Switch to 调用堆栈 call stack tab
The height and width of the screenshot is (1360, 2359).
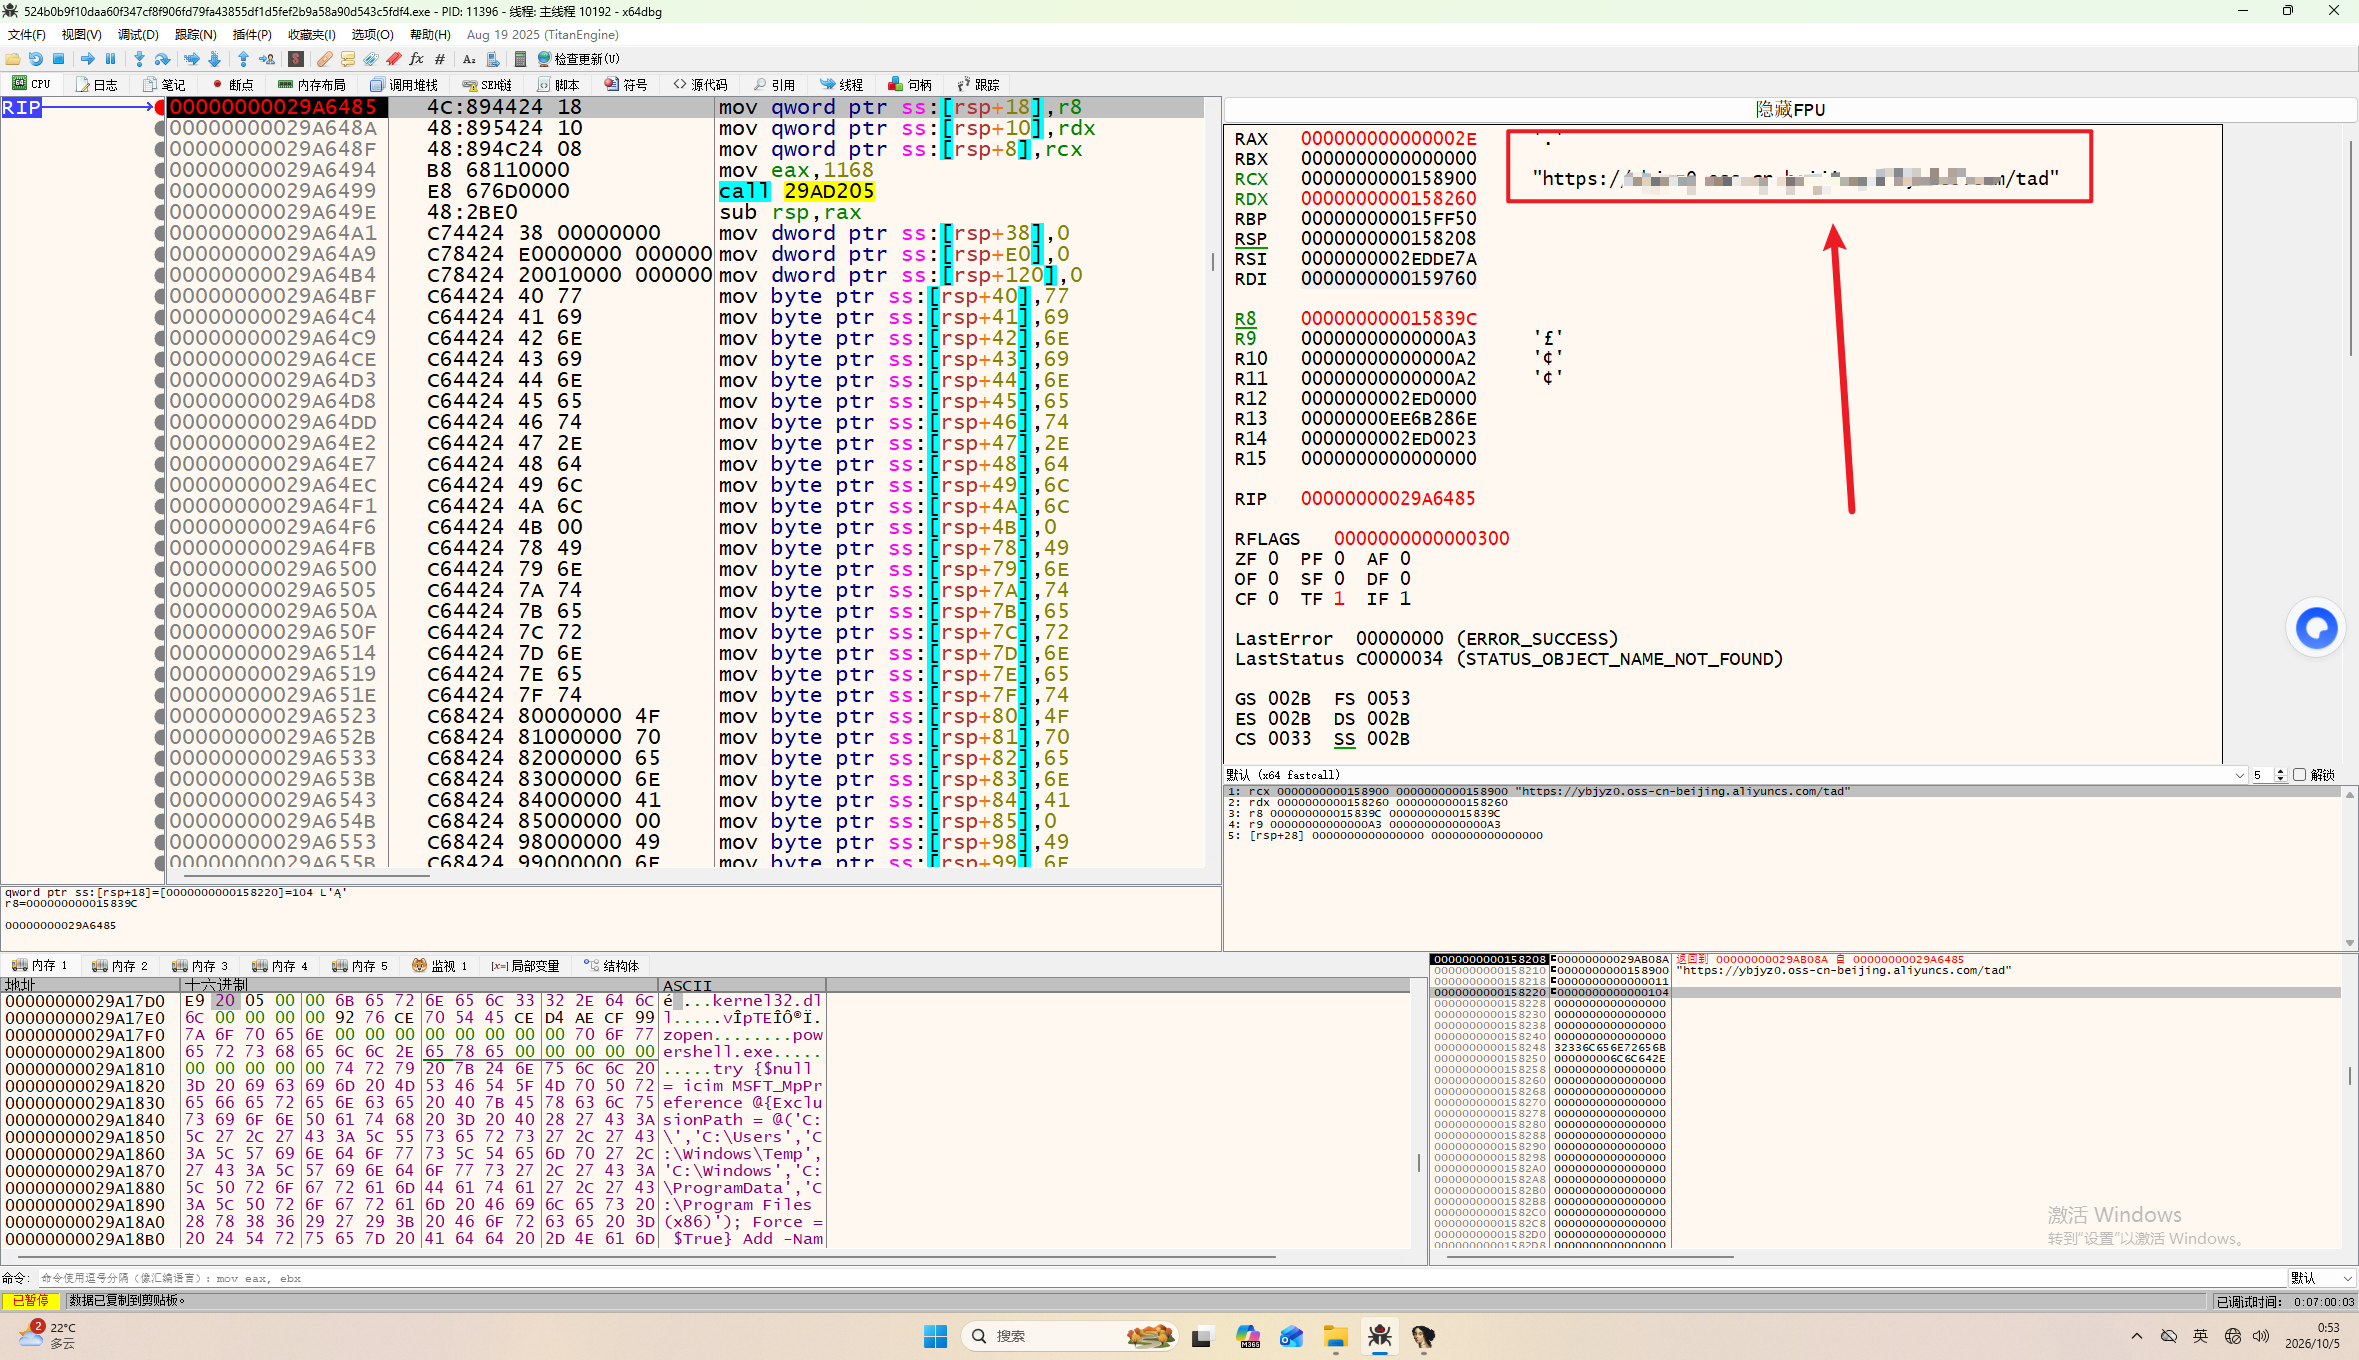tap(403, 85)
